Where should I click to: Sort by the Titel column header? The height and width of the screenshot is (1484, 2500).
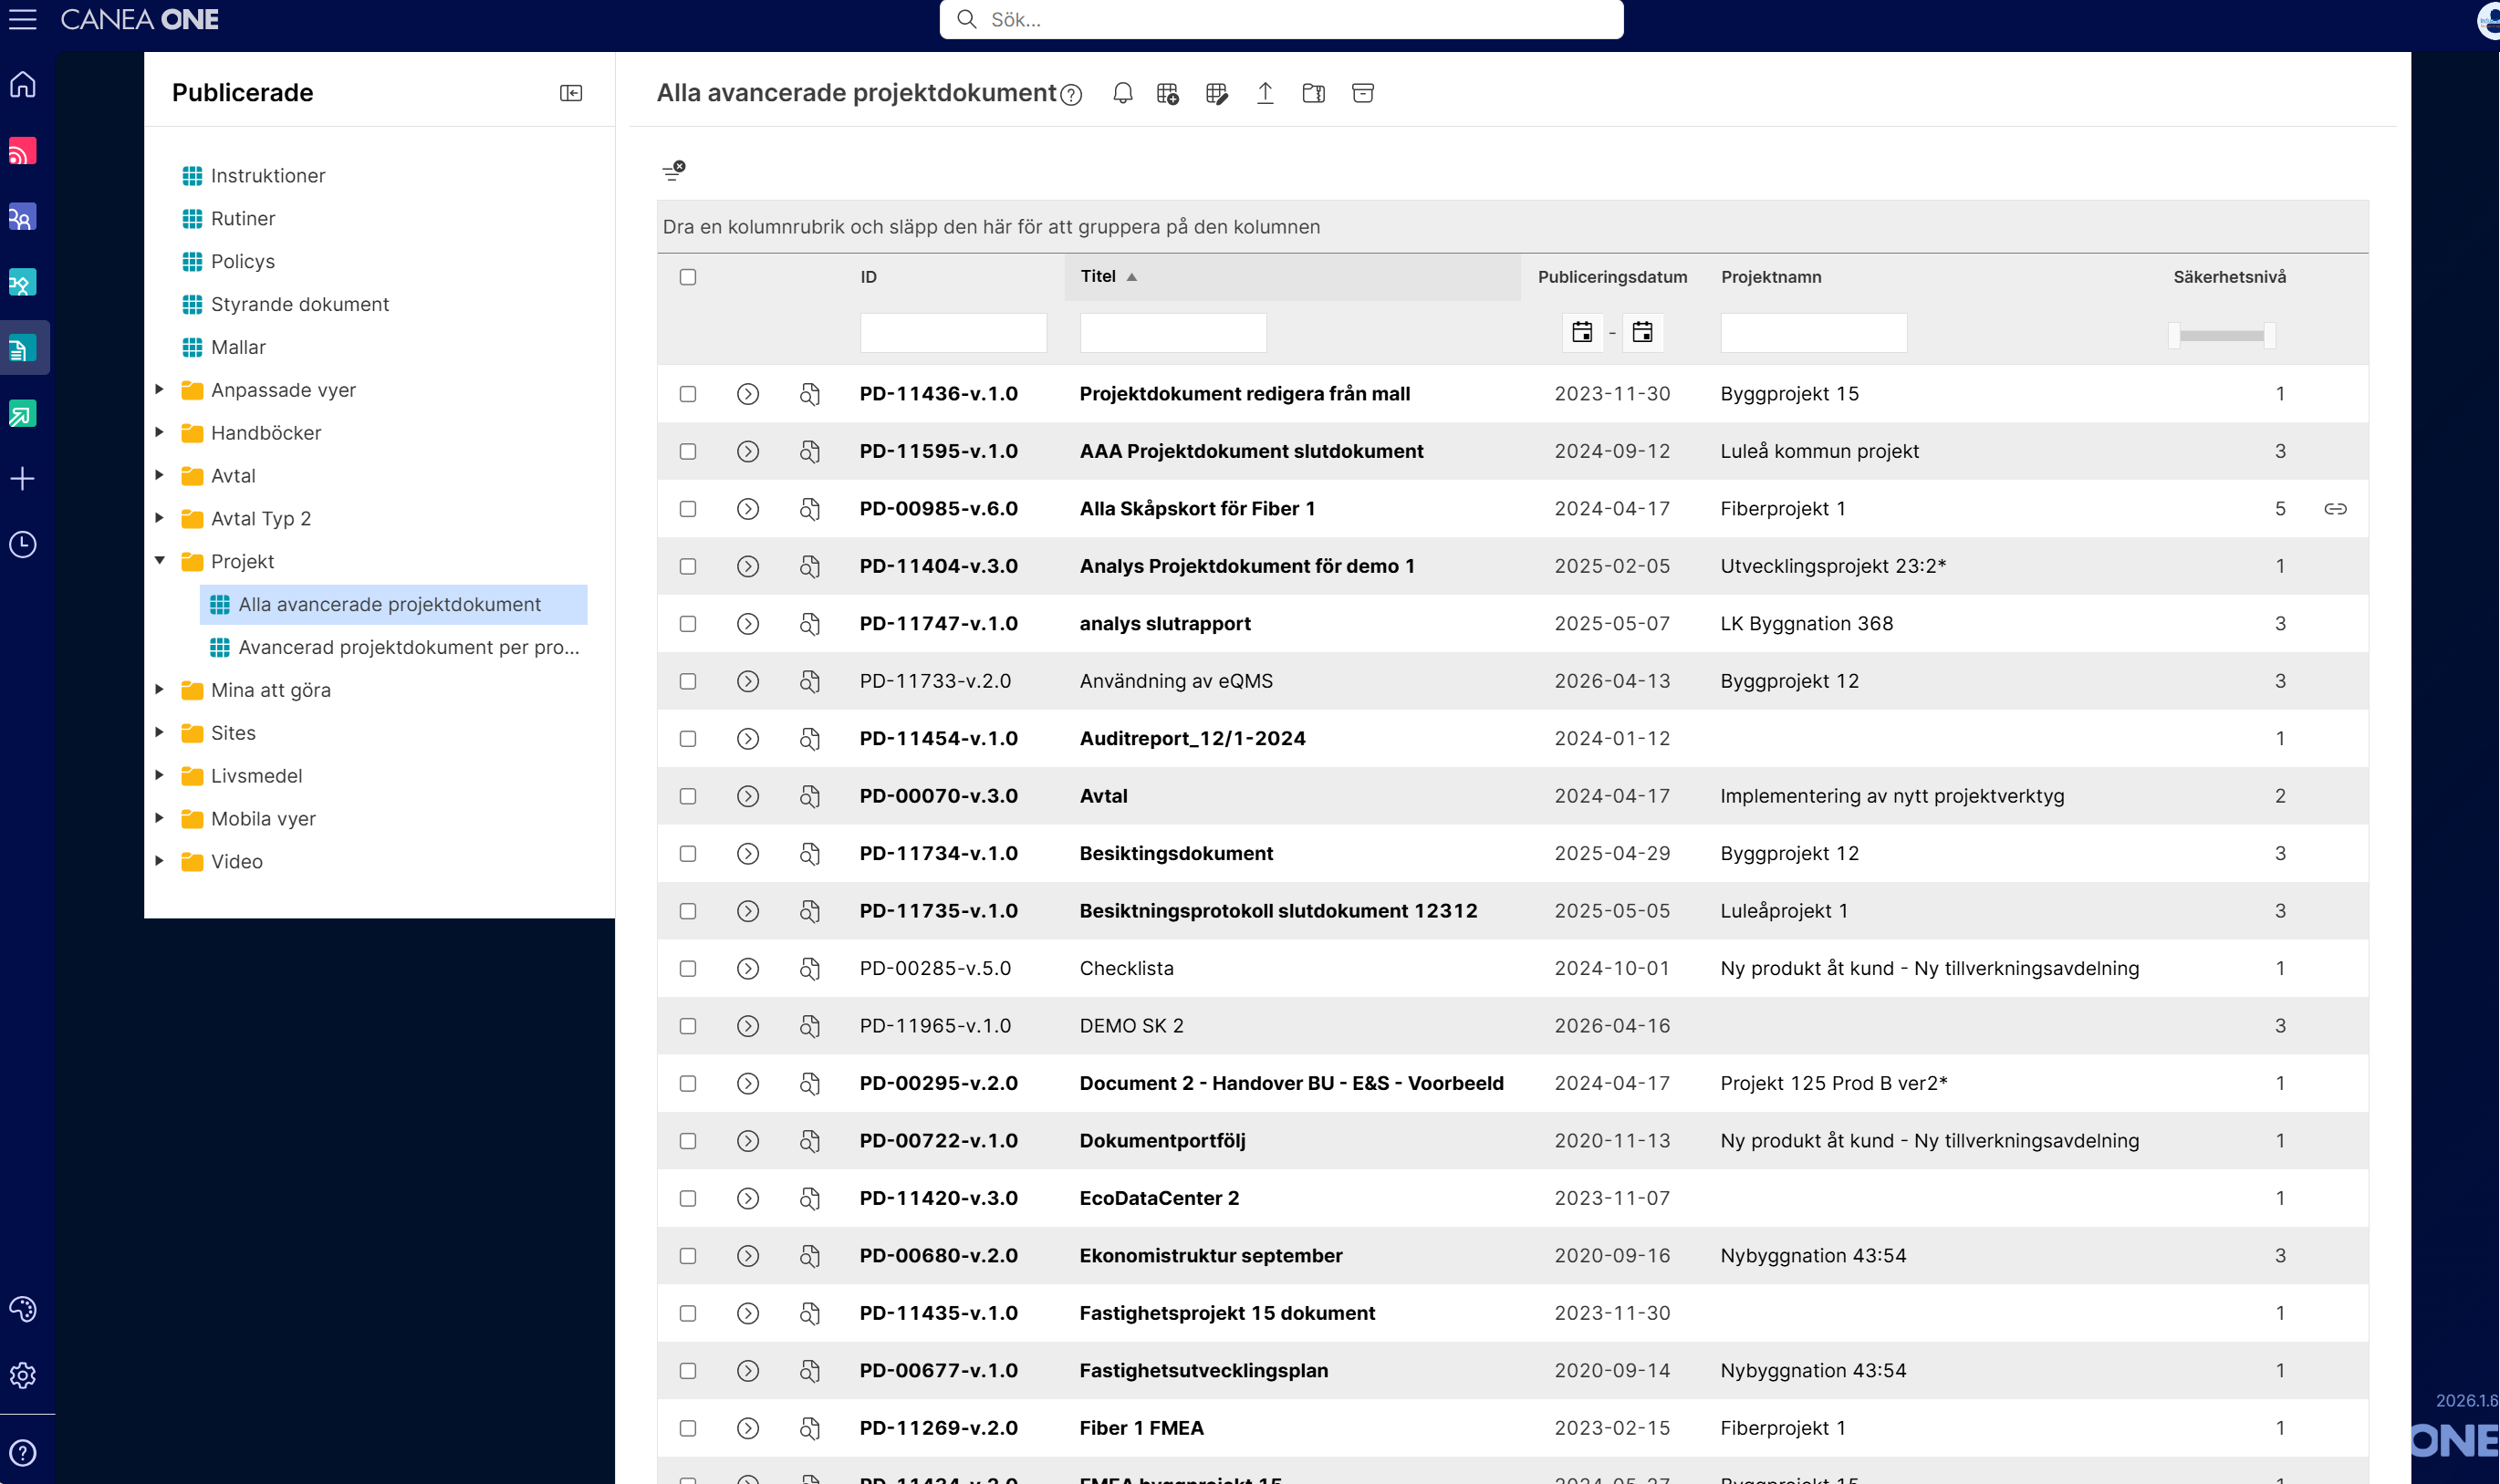point(1098,276)
